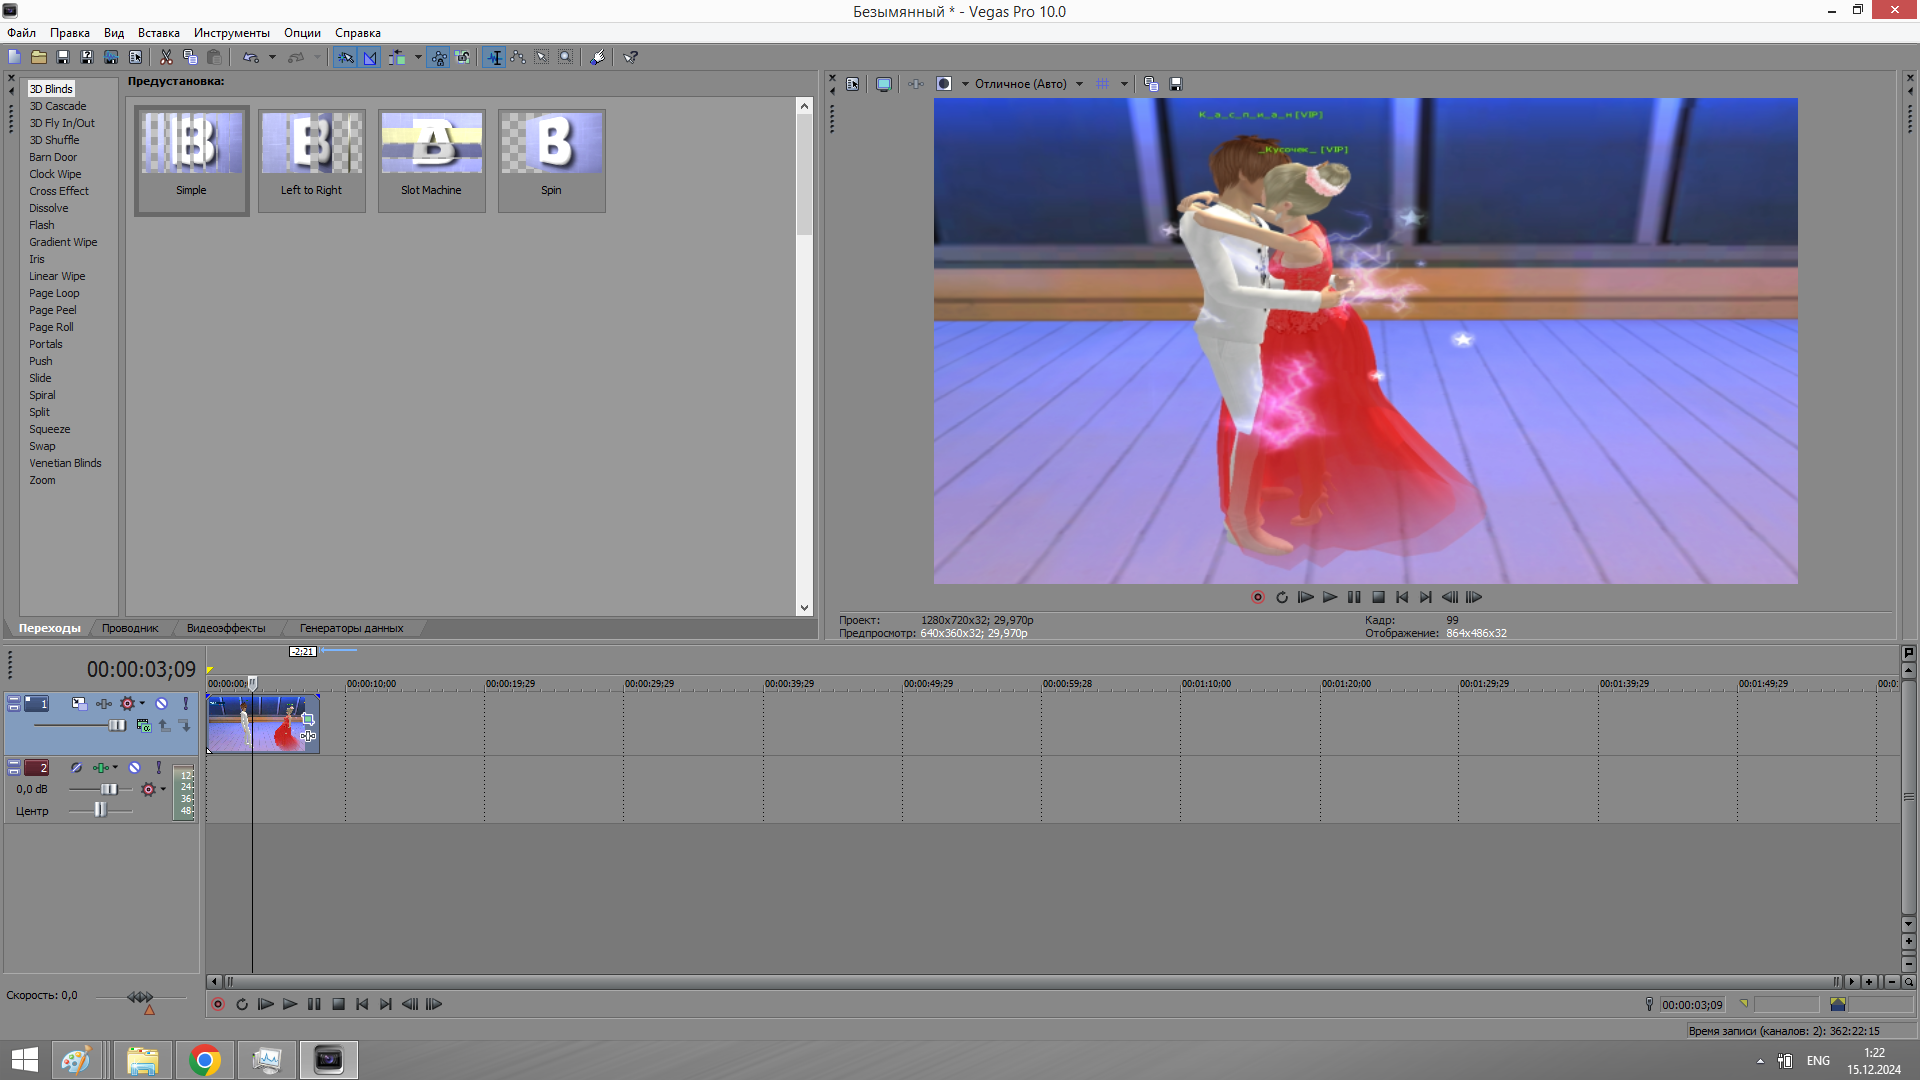Screen dimensions: 1920x1080
Task: Open the Инструменты menu
Action: pos(231,33)
